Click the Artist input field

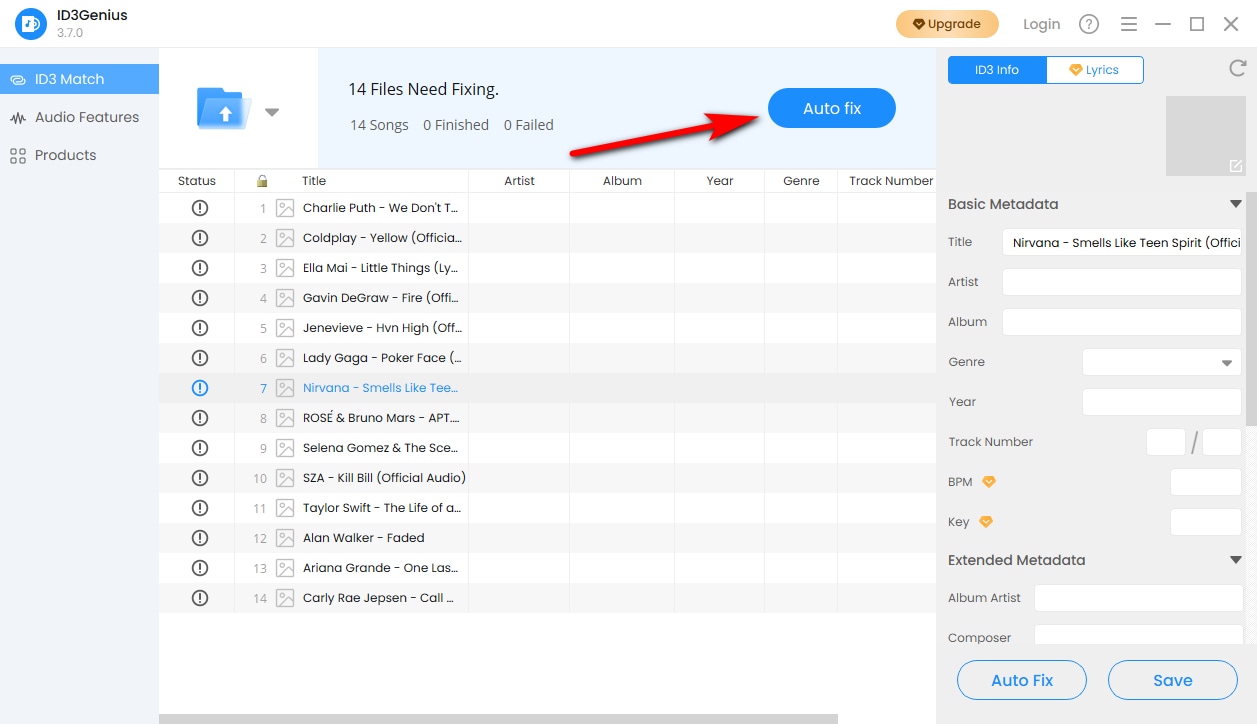(1121, 282)
